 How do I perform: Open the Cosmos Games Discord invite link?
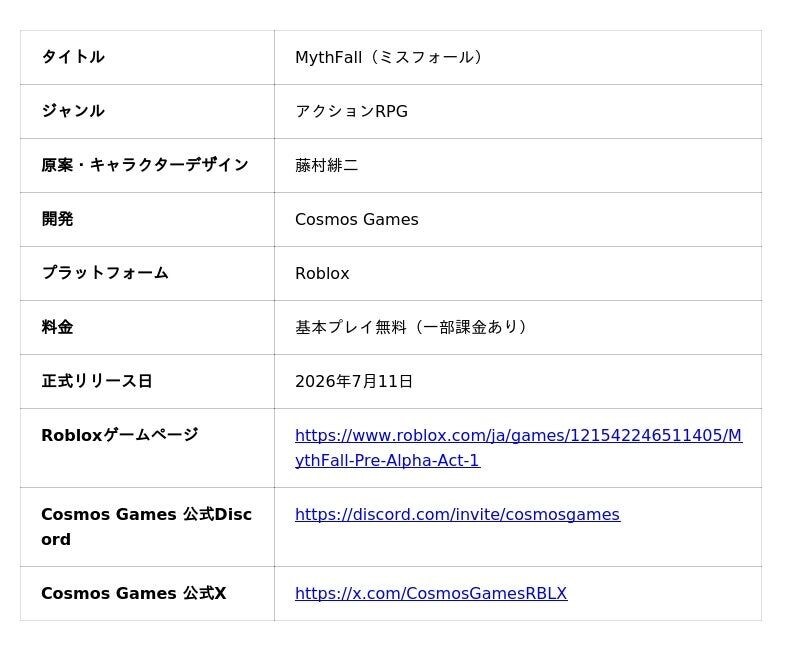(x=458, y=514)
